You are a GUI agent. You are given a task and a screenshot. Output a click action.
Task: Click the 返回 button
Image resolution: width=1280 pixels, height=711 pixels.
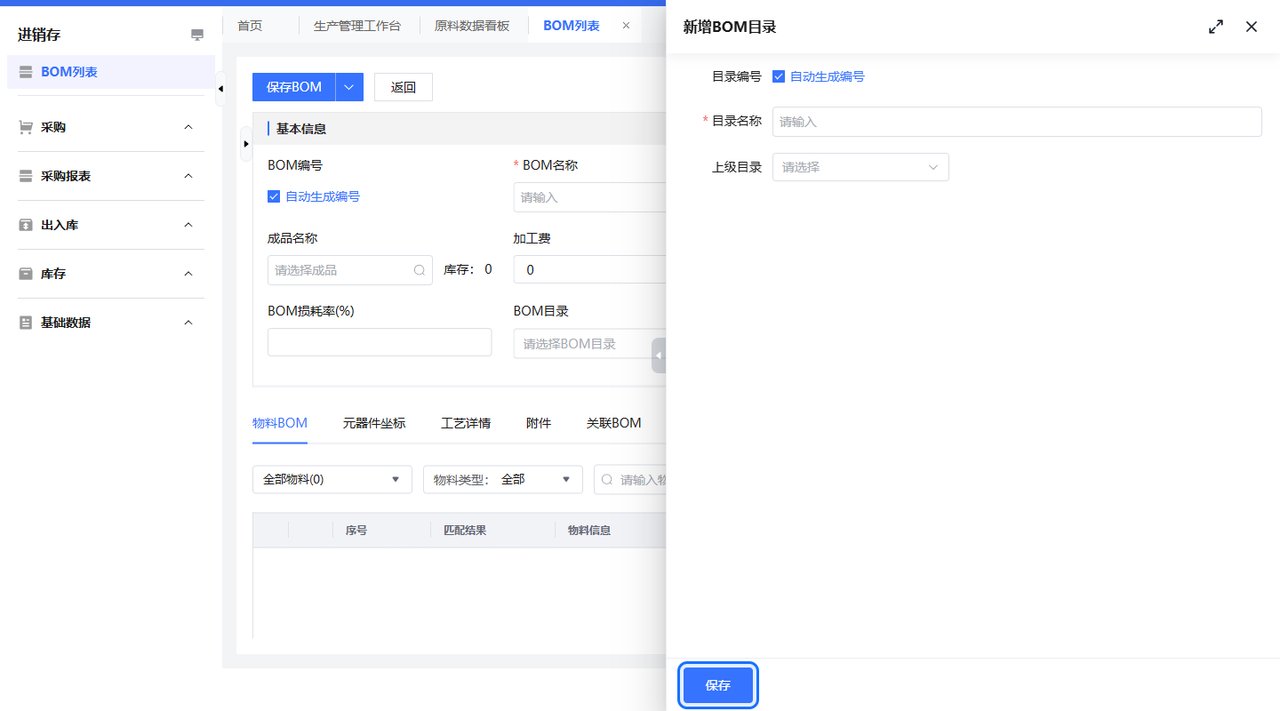pos(403,87)
